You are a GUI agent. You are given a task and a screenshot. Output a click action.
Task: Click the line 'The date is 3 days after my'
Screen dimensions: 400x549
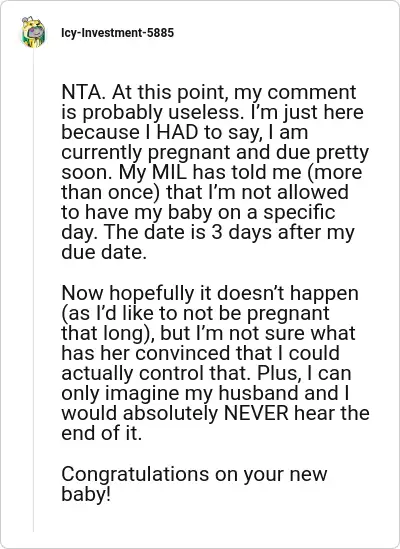pos(229,232)
